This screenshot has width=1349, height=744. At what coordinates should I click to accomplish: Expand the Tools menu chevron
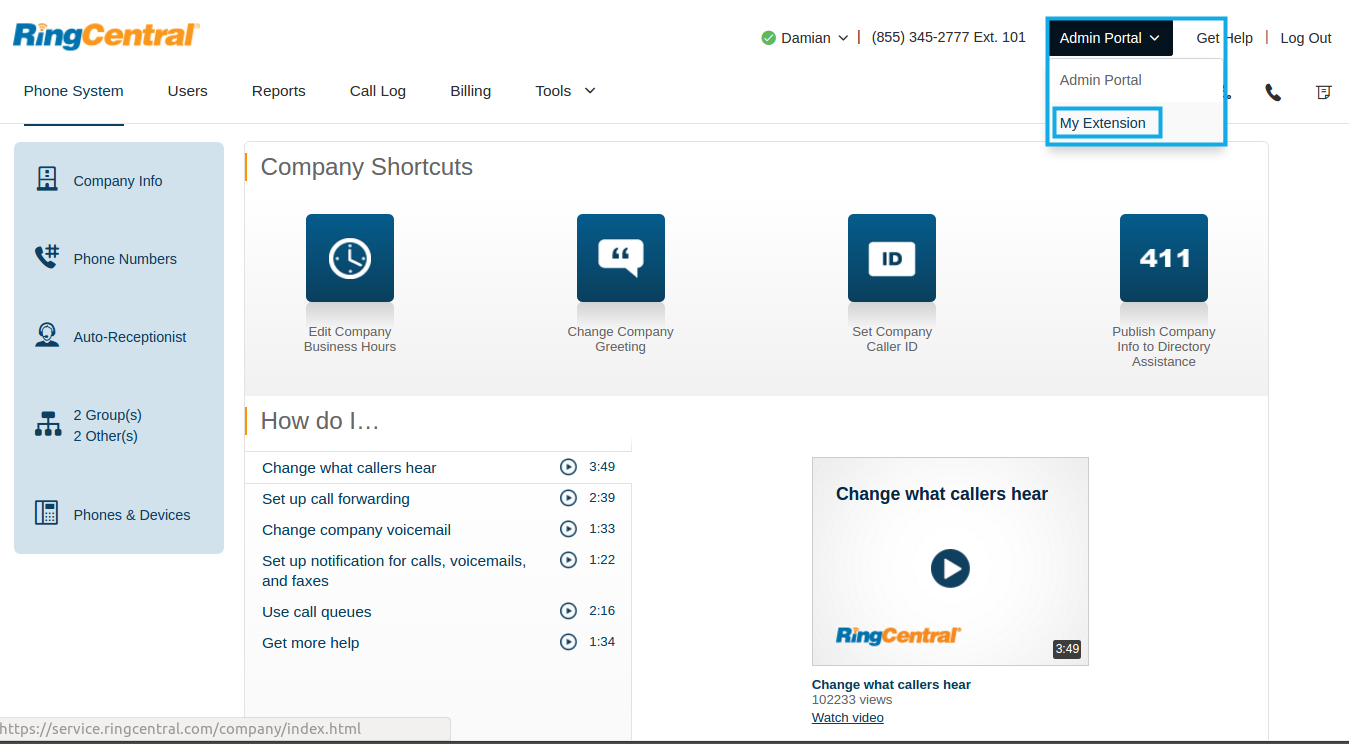pos(590,91)
